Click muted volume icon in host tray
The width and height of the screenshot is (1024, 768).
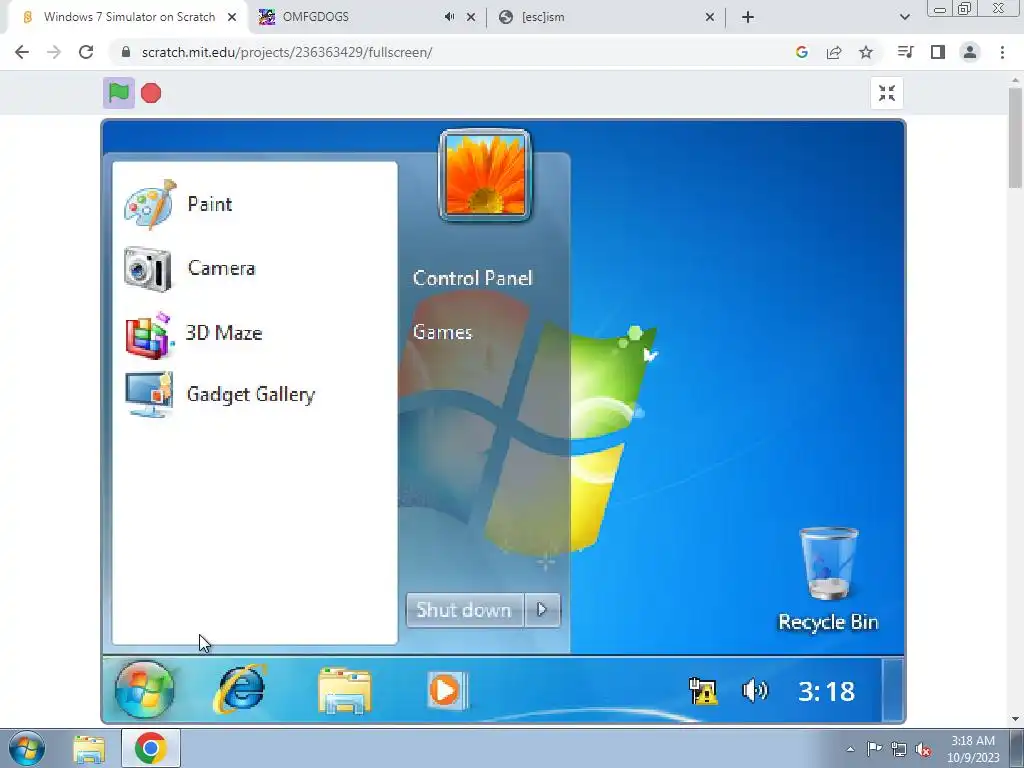pyautogui.click(x=923, y=750)
